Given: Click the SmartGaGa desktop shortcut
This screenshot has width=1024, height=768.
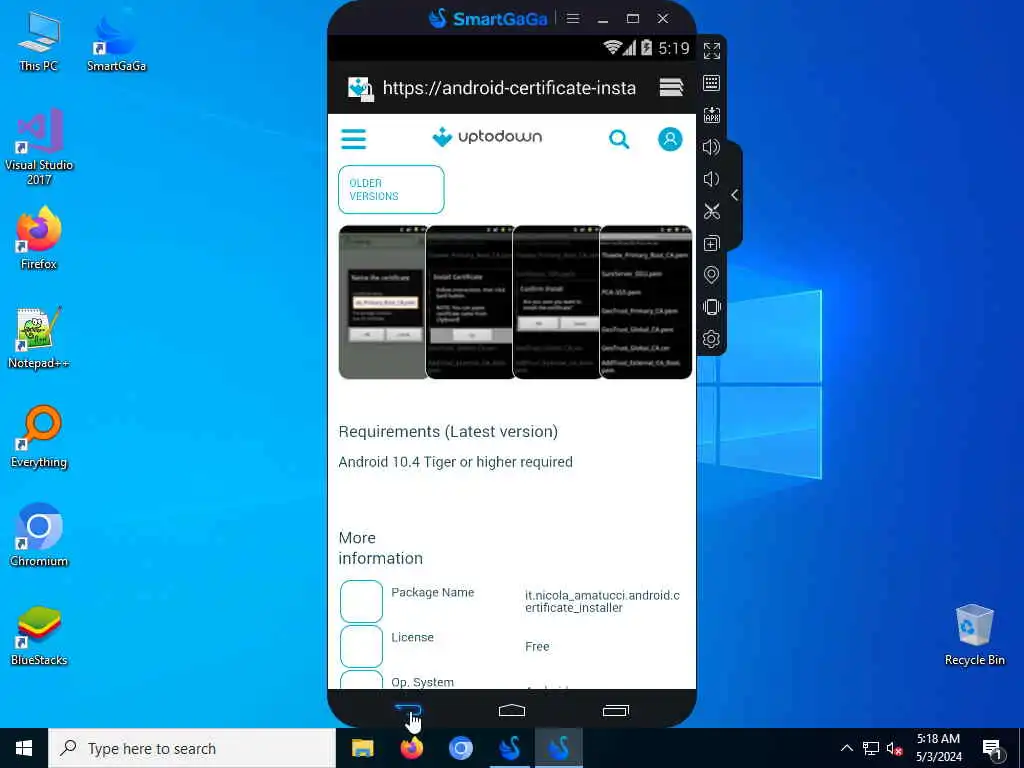Looking at the screenshot, I should click(116, 42).
